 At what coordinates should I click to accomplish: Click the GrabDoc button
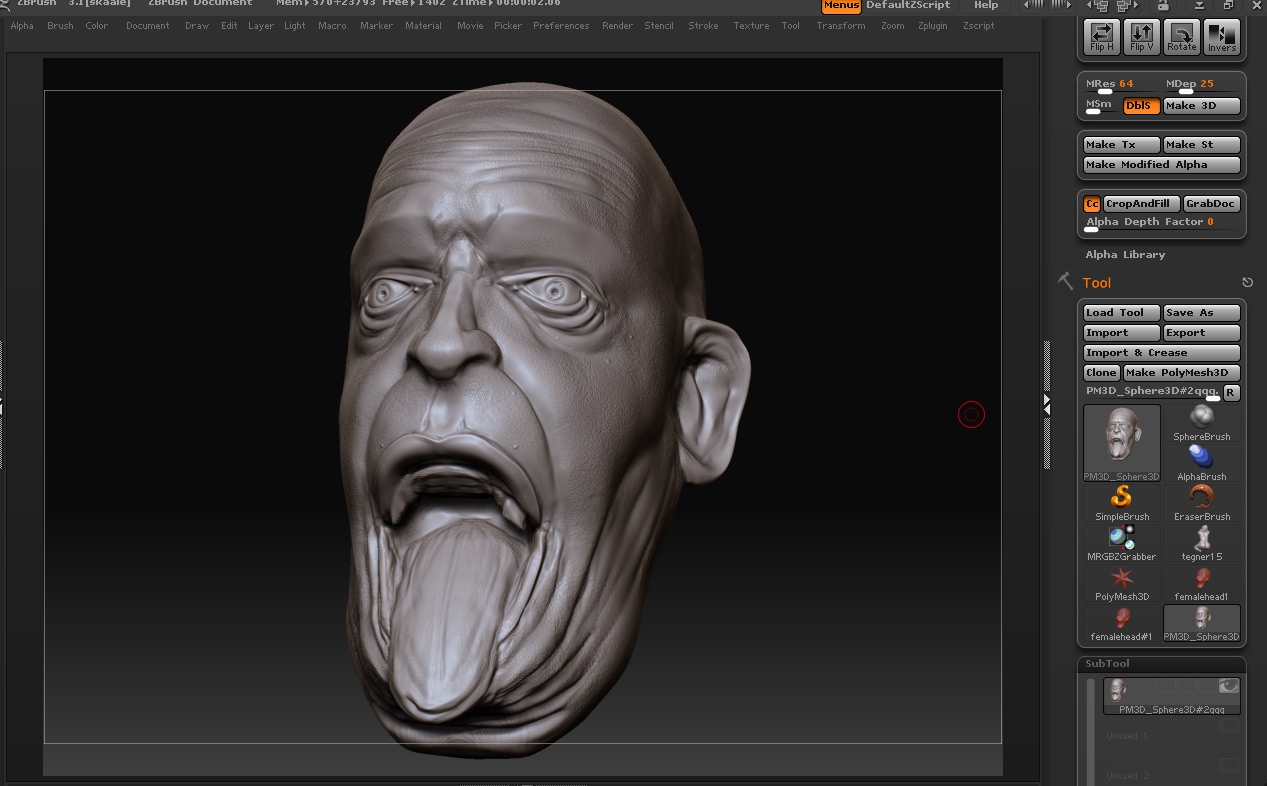pos(1212,204)
